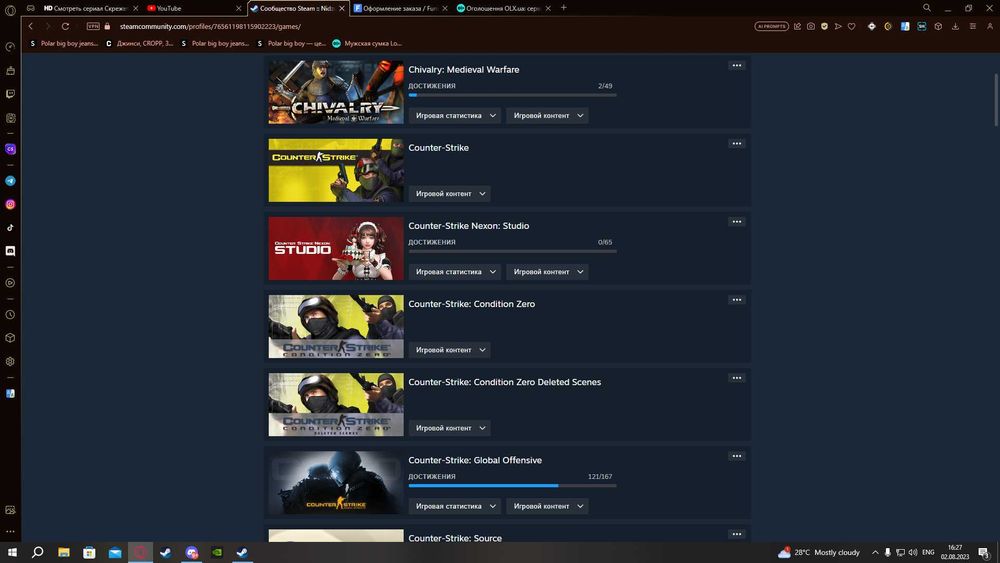Click the page vertical scrollbar
Screen dimensions: 1000x563
coord(996,99)
